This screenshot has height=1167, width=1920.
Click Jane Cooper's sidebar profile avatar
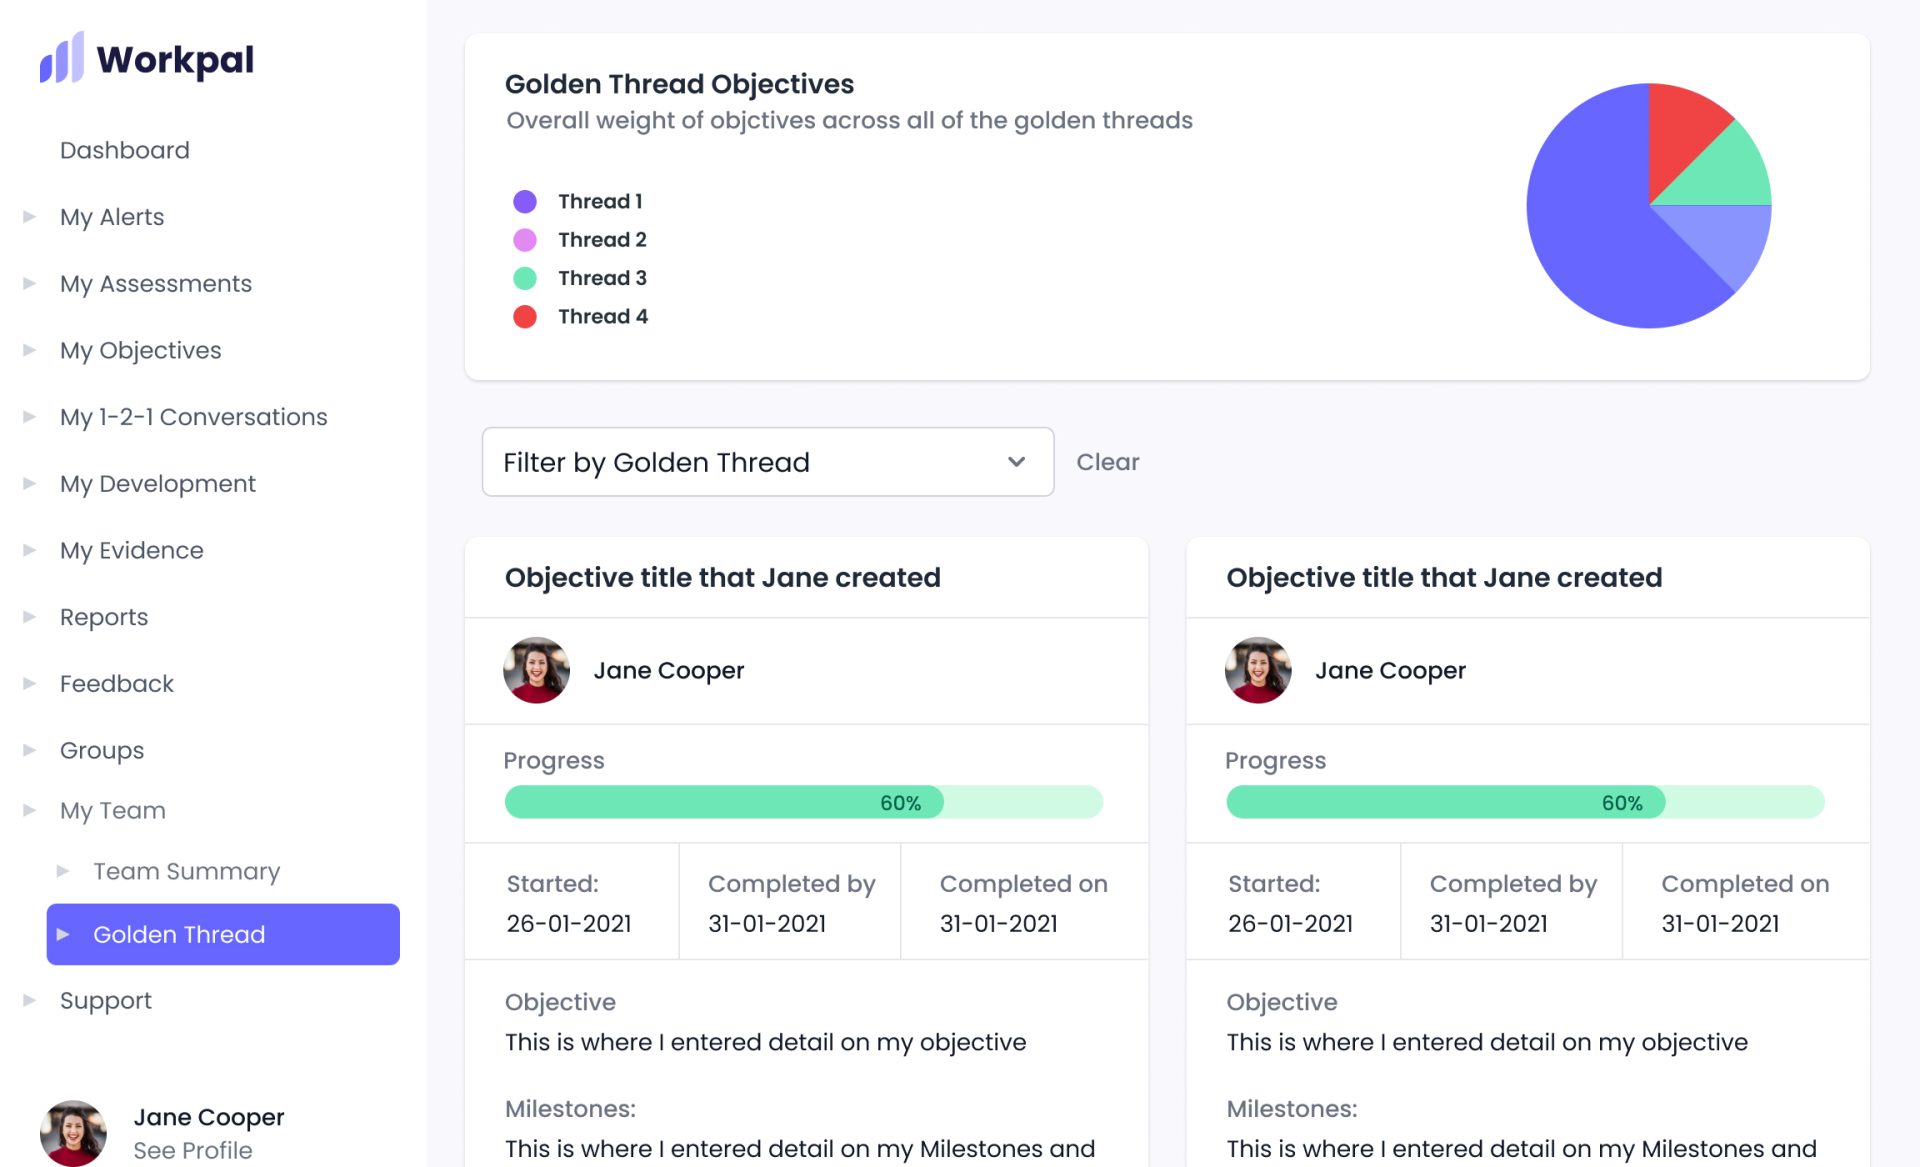(x=73, y=1133)
